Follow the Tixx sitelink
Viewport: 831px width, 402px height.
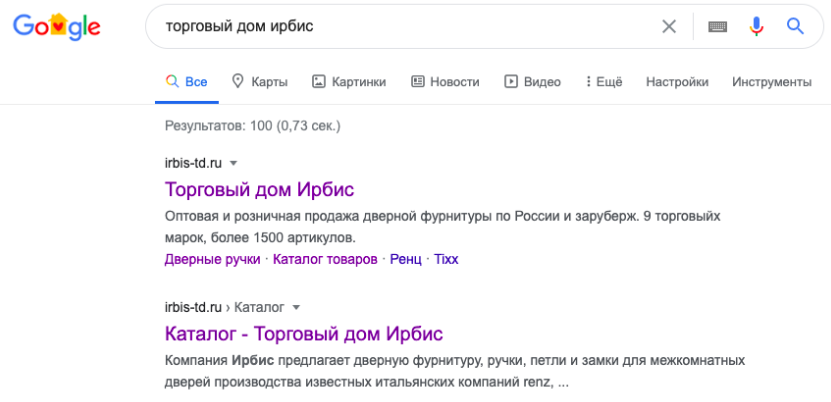click(x=446, y=260)
